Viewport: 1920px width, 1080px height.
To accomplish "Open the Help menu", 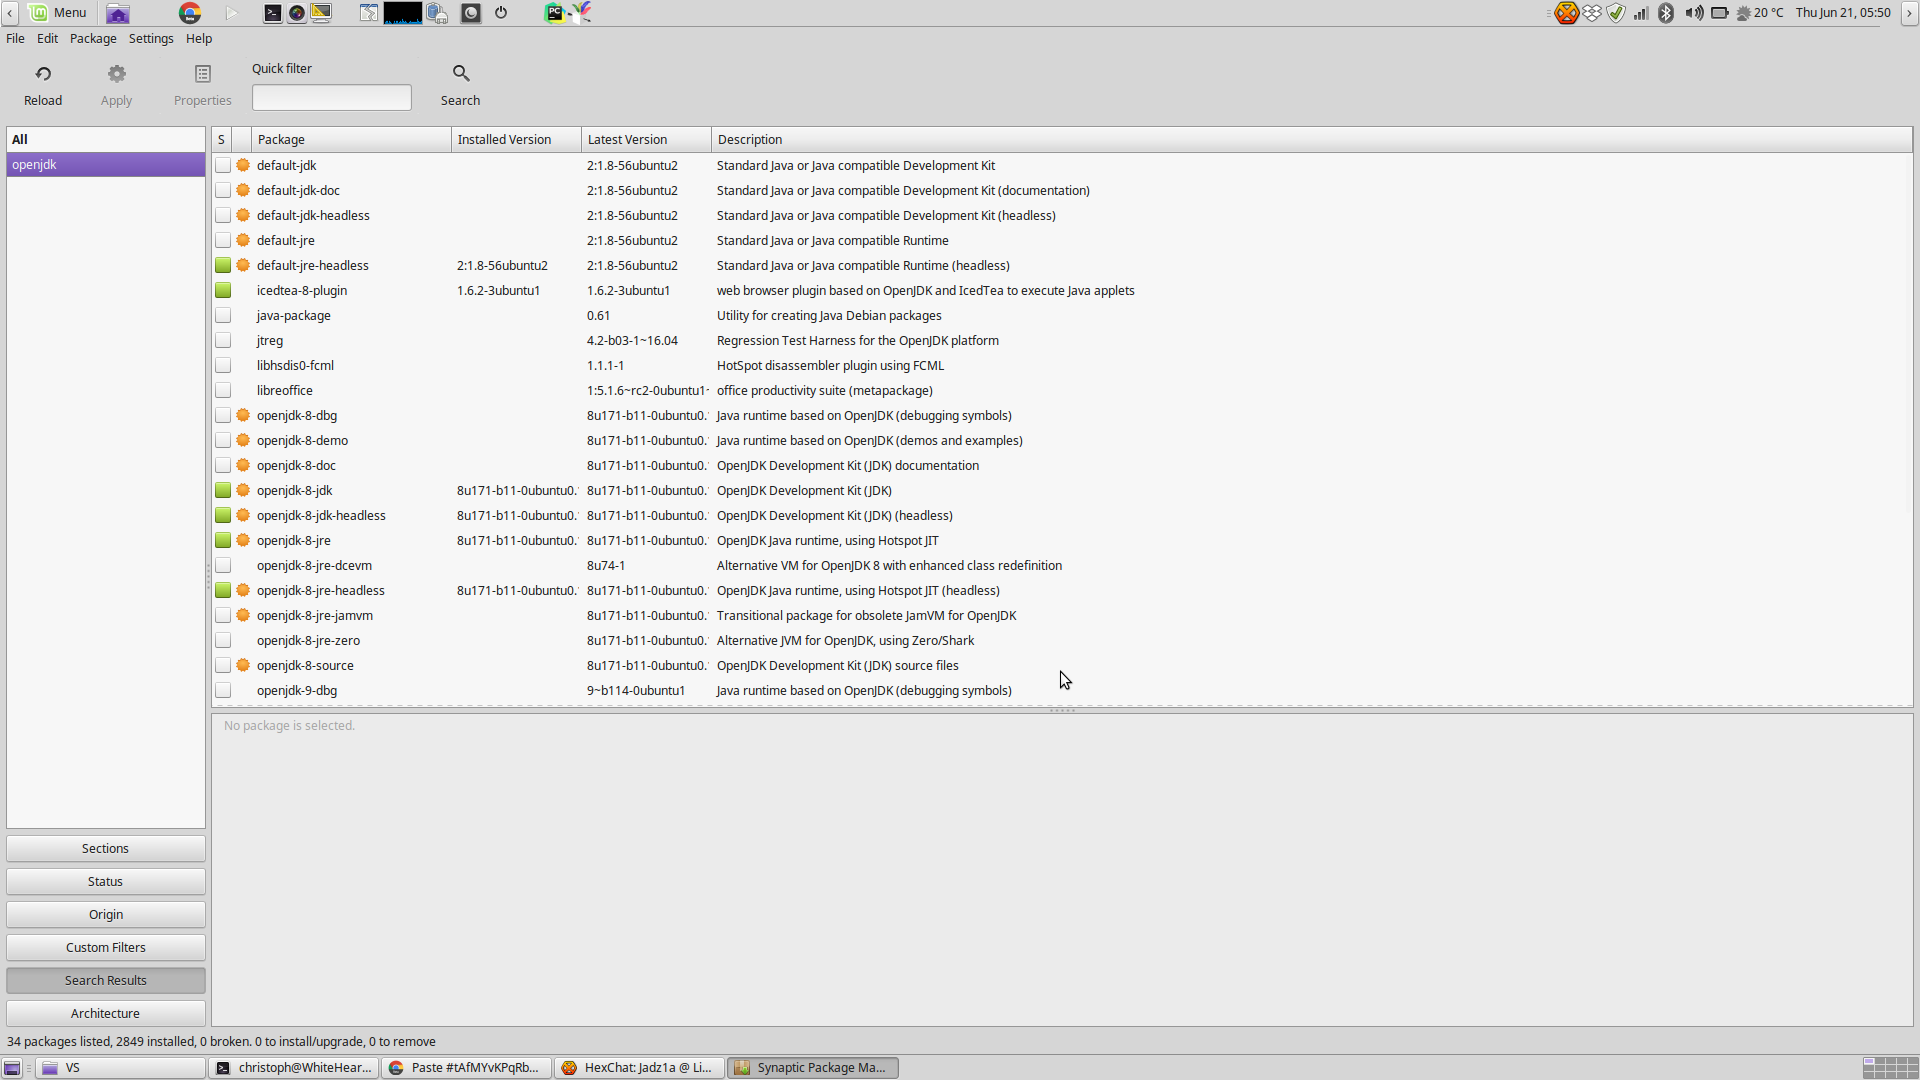I will click(x=199, y=38).
